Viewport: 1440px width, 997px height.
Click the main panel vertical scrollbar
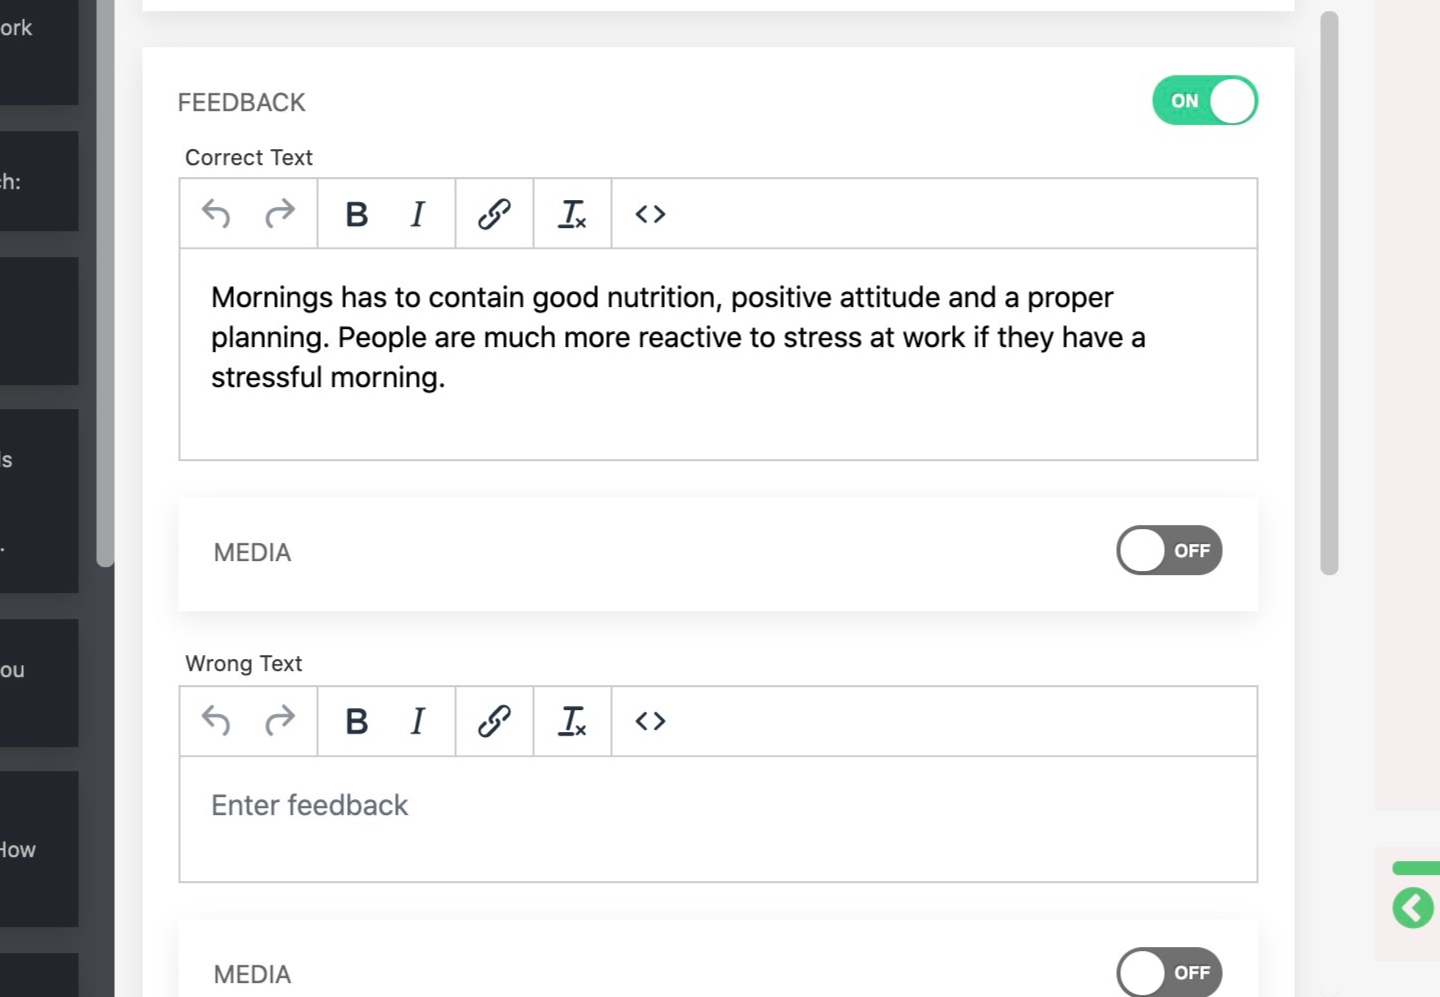coord(1329,293)
